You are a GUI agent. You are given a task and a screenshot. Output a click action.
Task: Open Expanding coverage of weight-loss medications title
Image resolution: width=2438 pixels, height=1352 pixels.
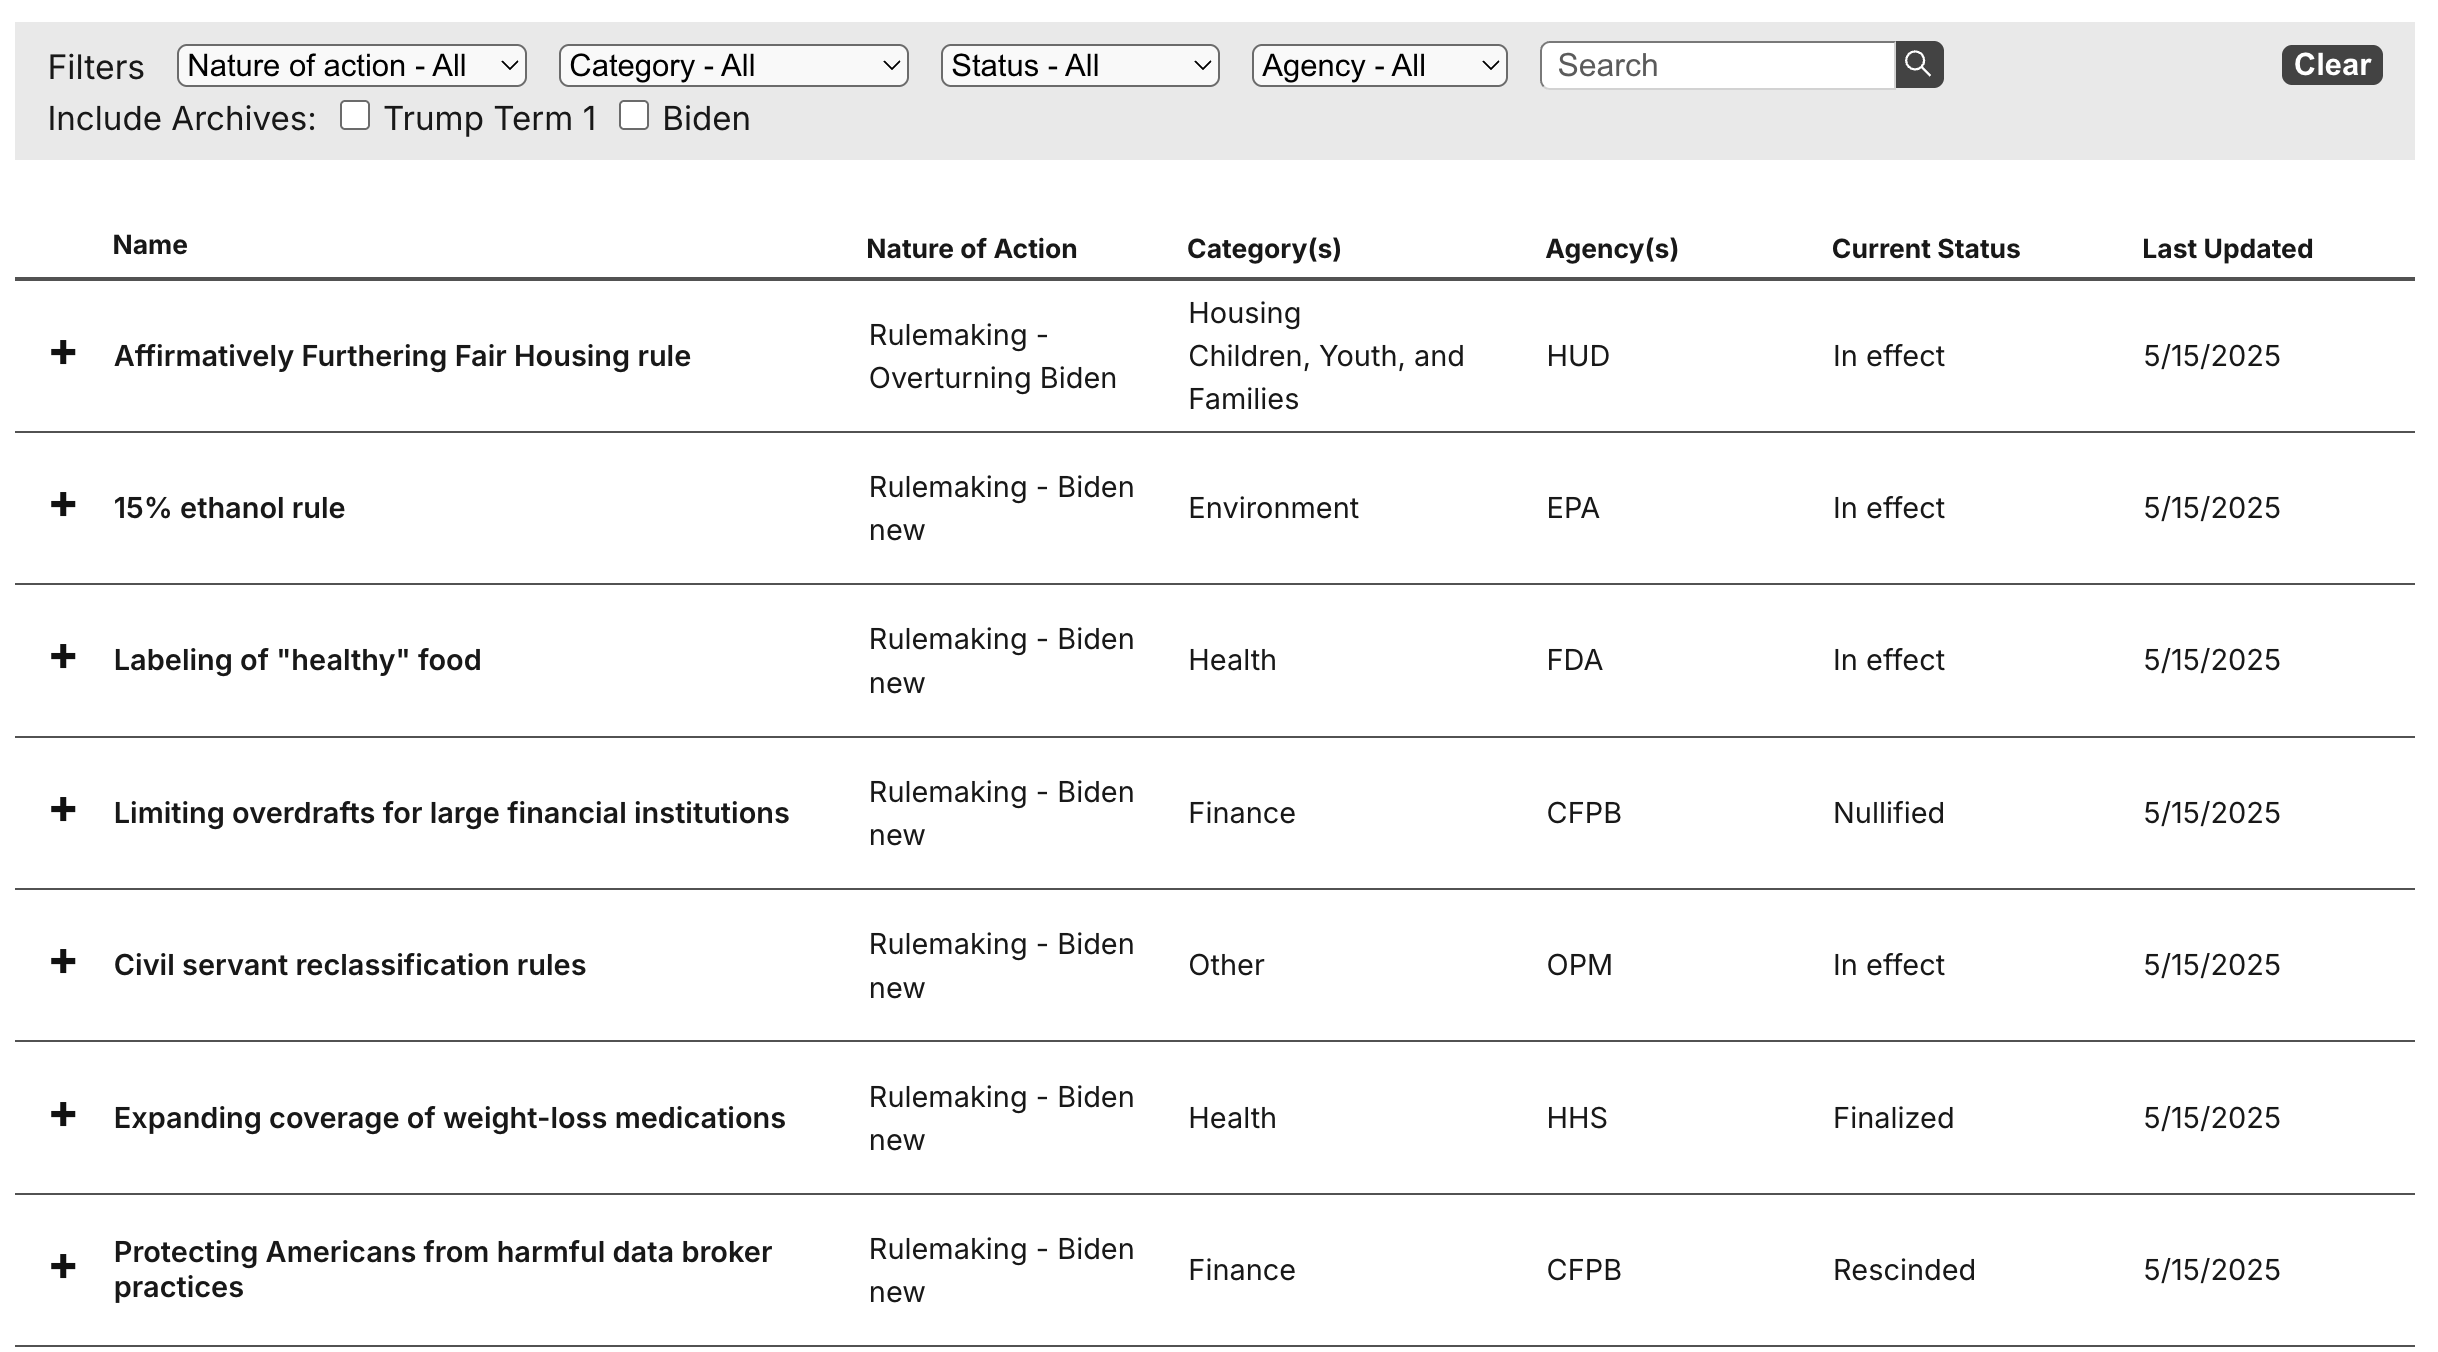coord(449,1118)
